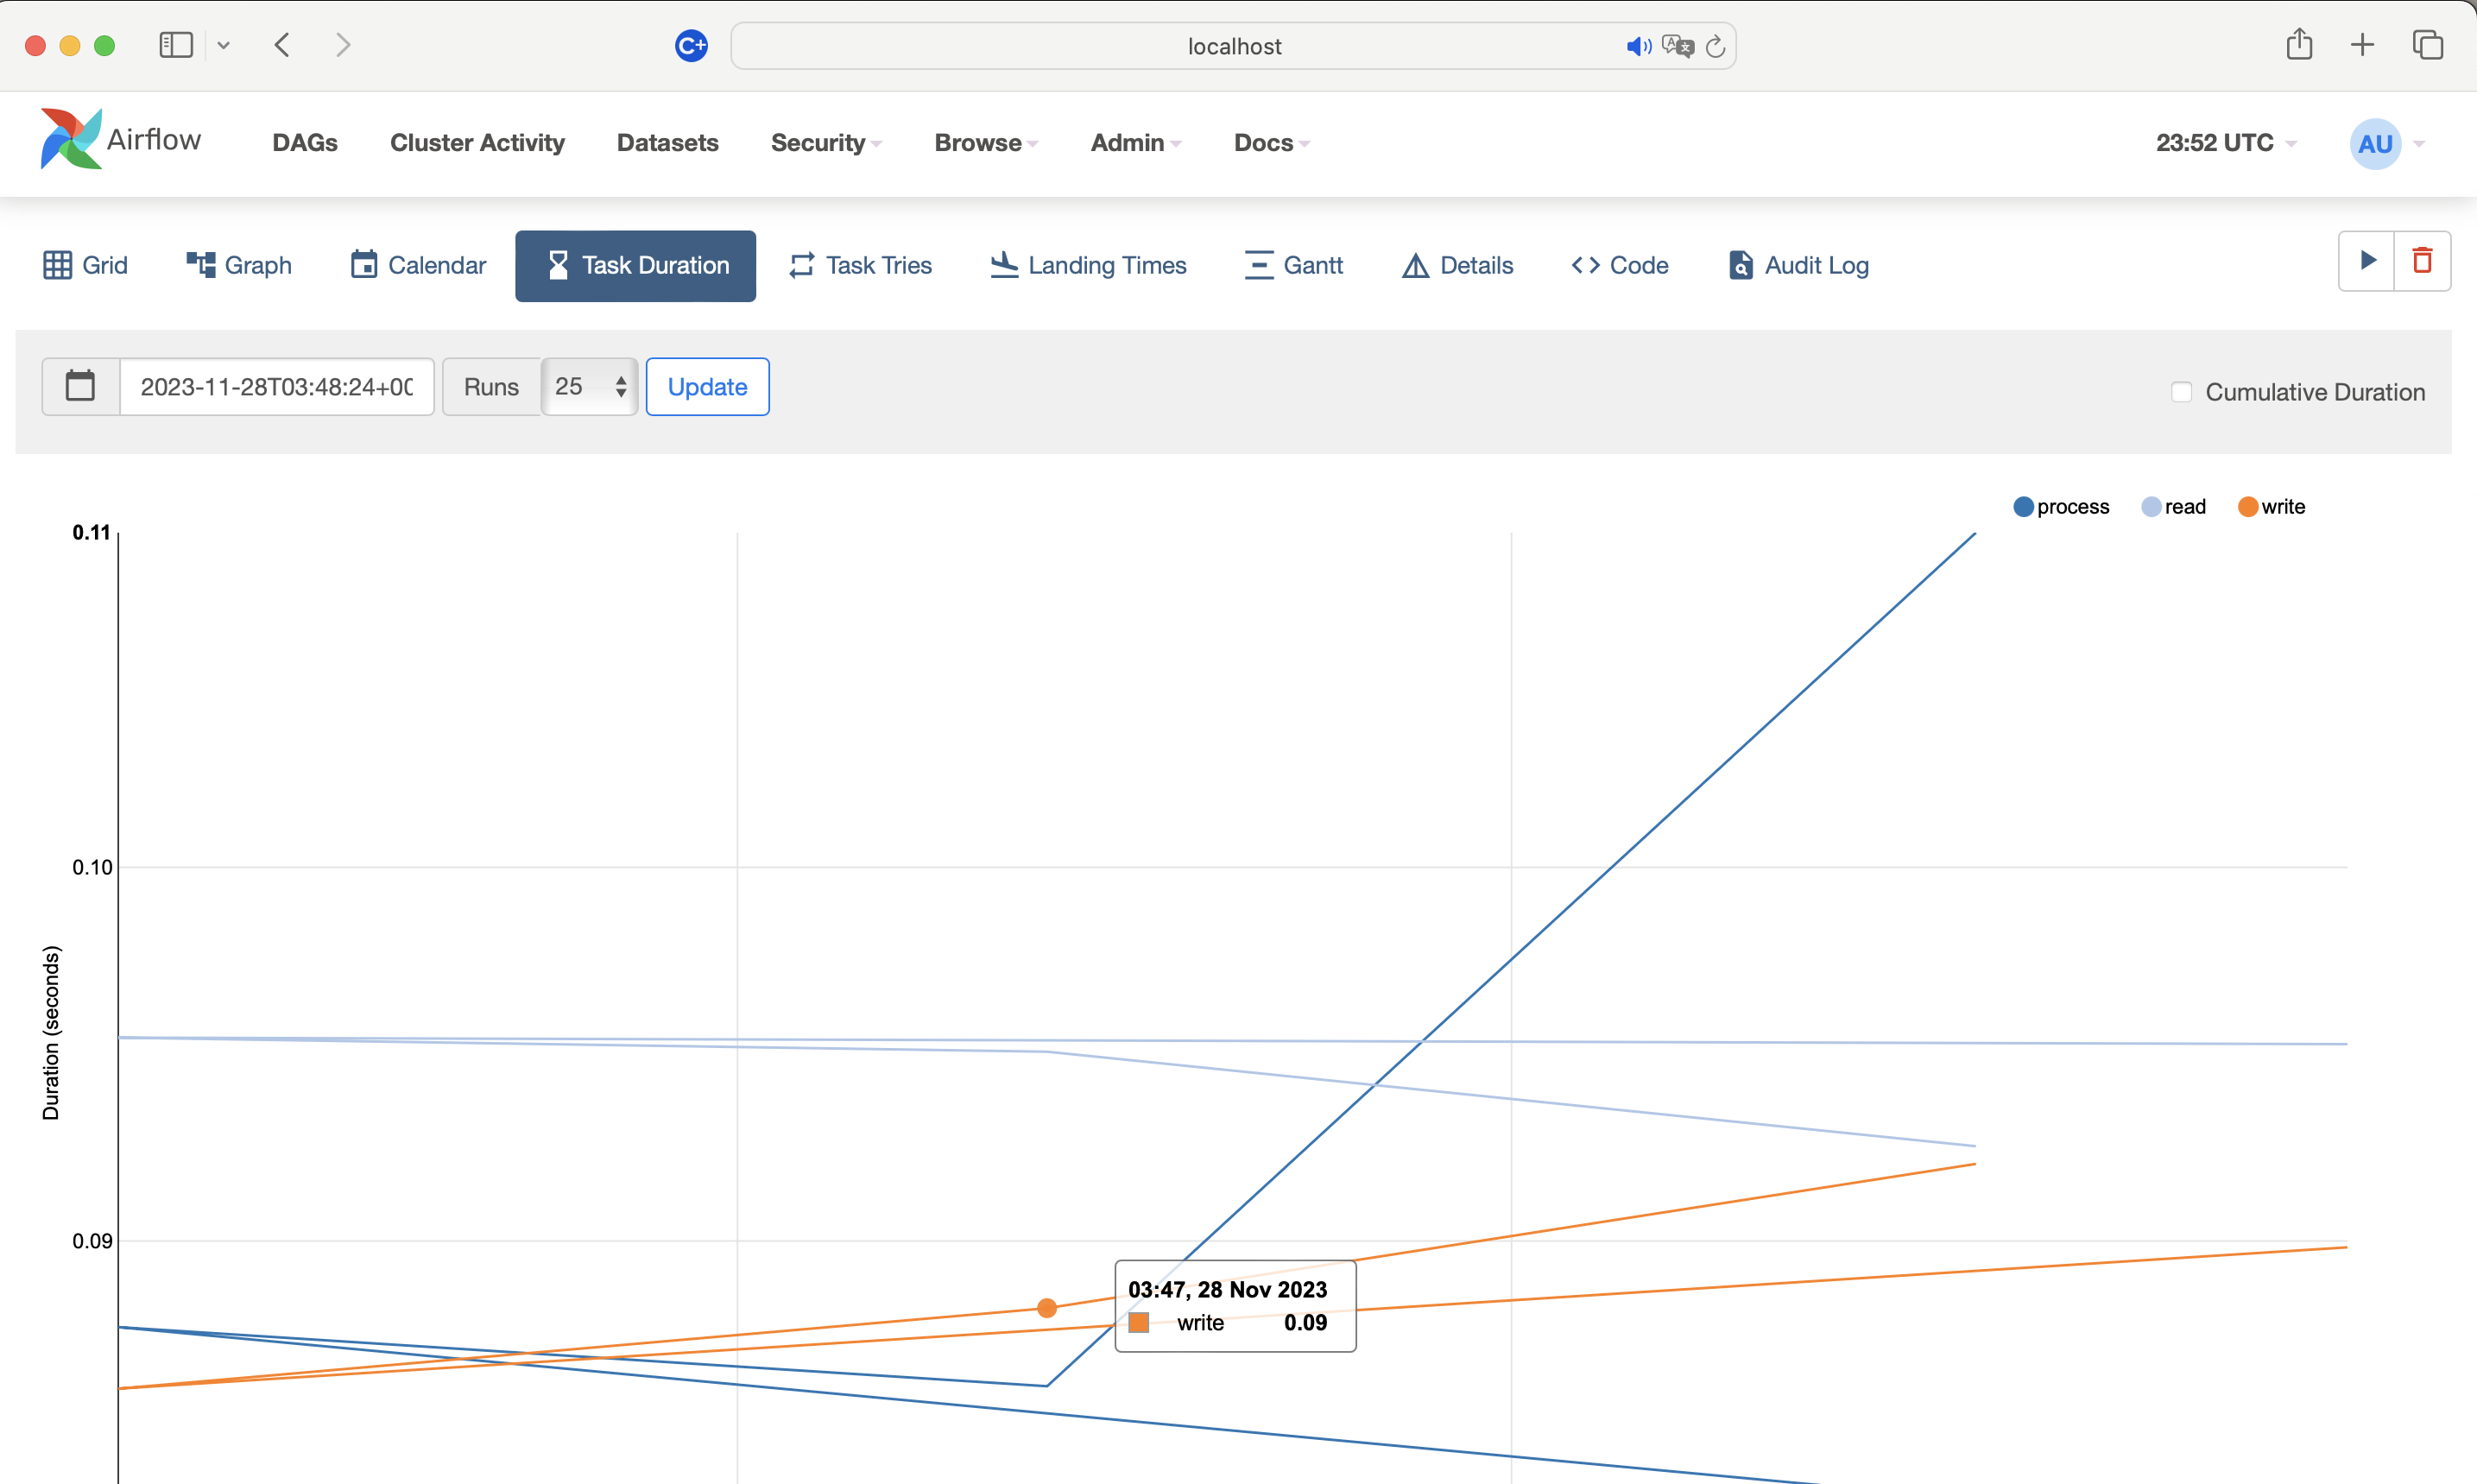
Task: Open the Landing Times tab
Action: click(x=1088, y=265)
